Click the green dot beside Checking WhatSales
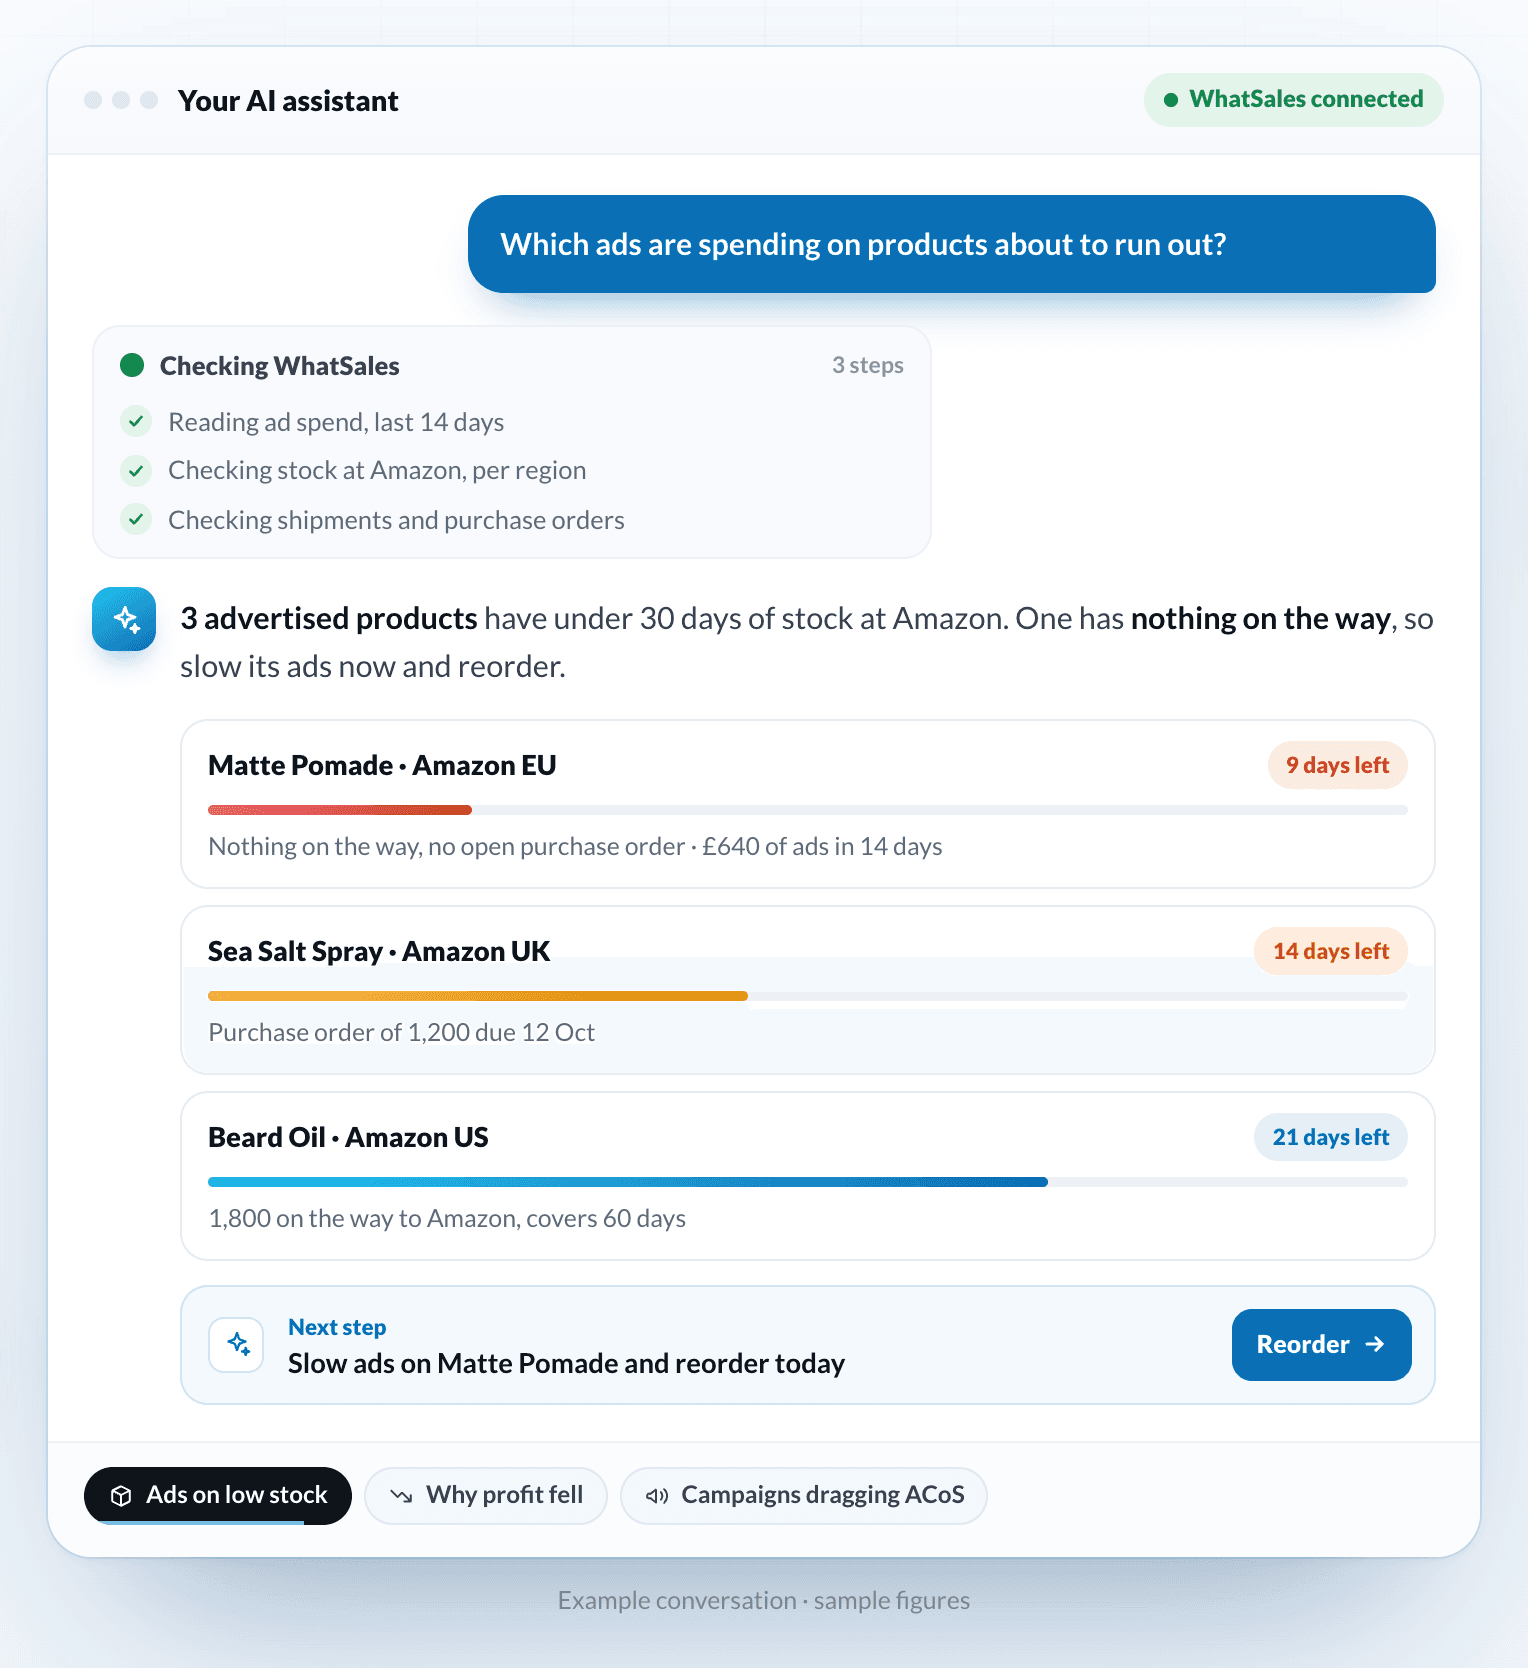The height and width of the screenshot is (1668, 1528). click(x=132, y=365)
